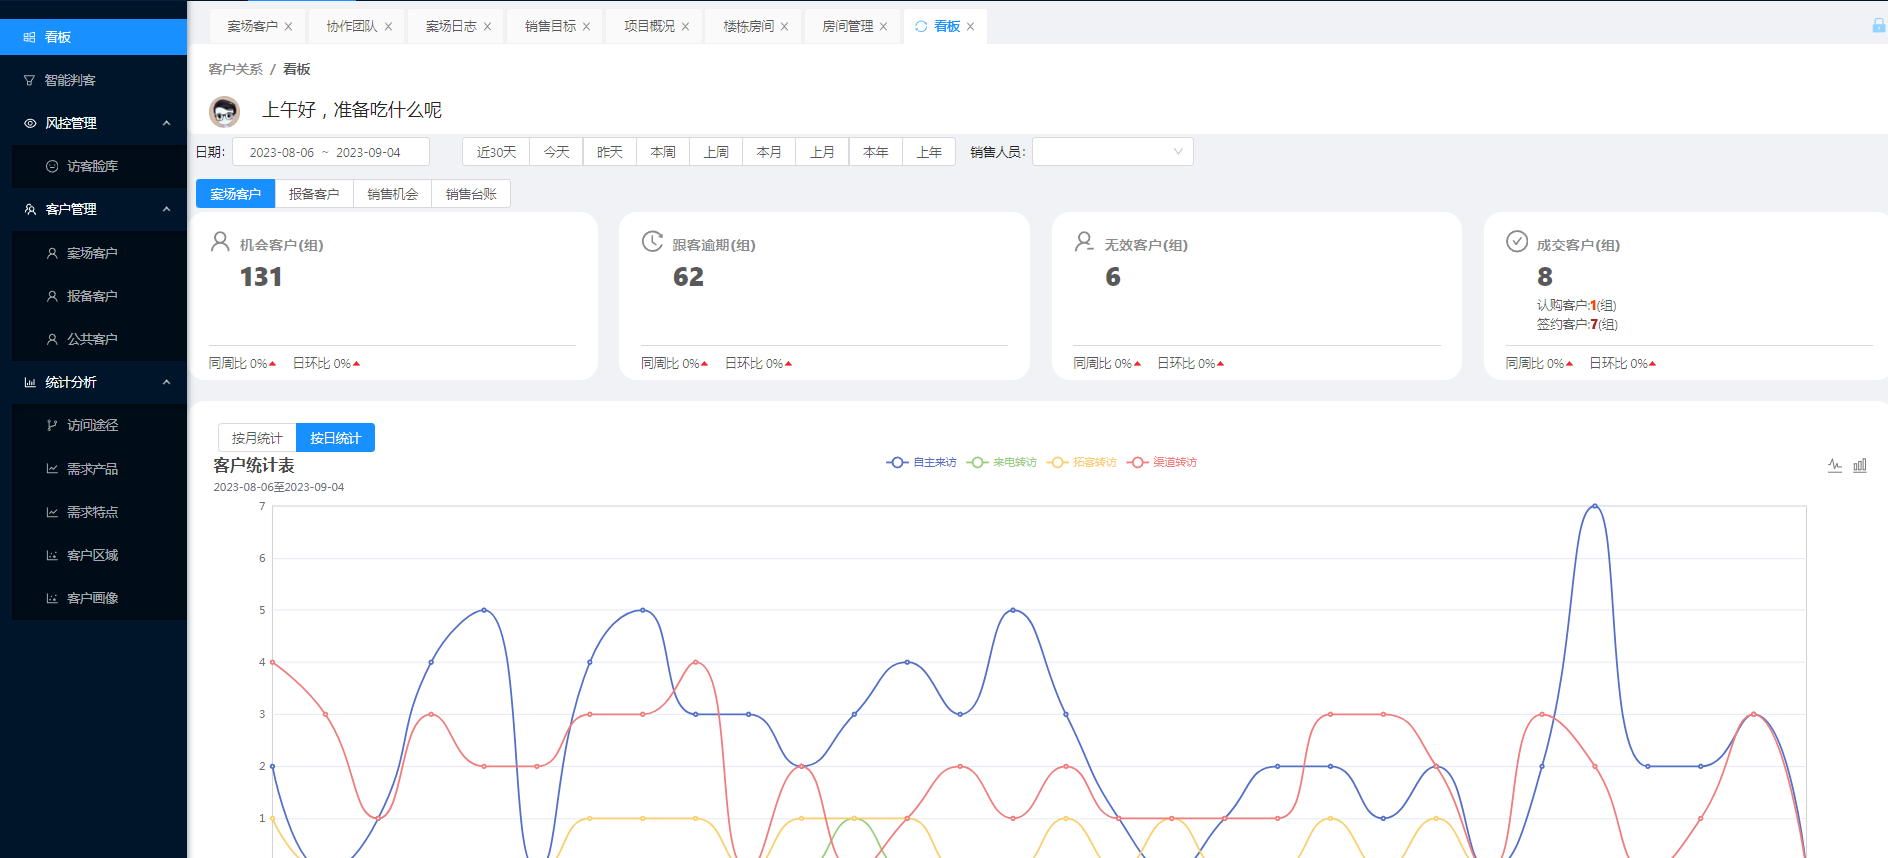Click the 签约客户:7(组) text
The width and height of the screenshot is (1888, 858).
click(1577, 324)
